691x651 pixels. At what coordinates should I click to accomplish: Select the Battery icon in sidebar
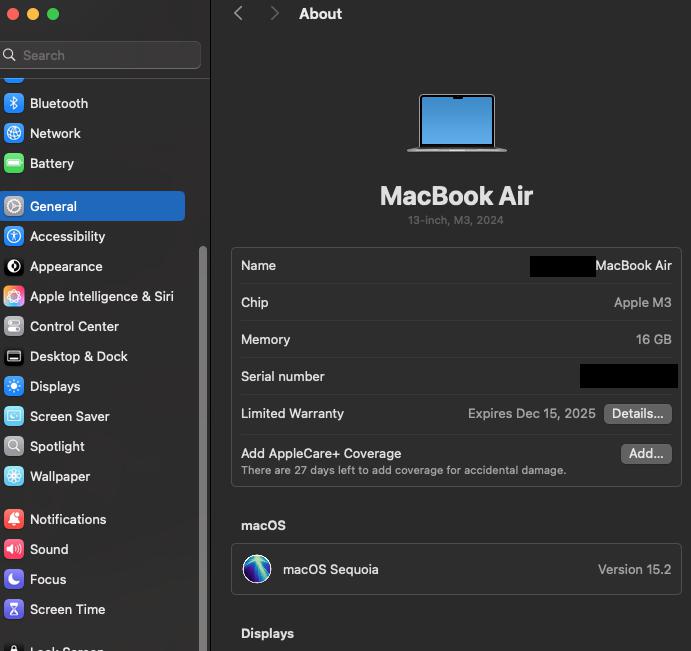(14, 163)
